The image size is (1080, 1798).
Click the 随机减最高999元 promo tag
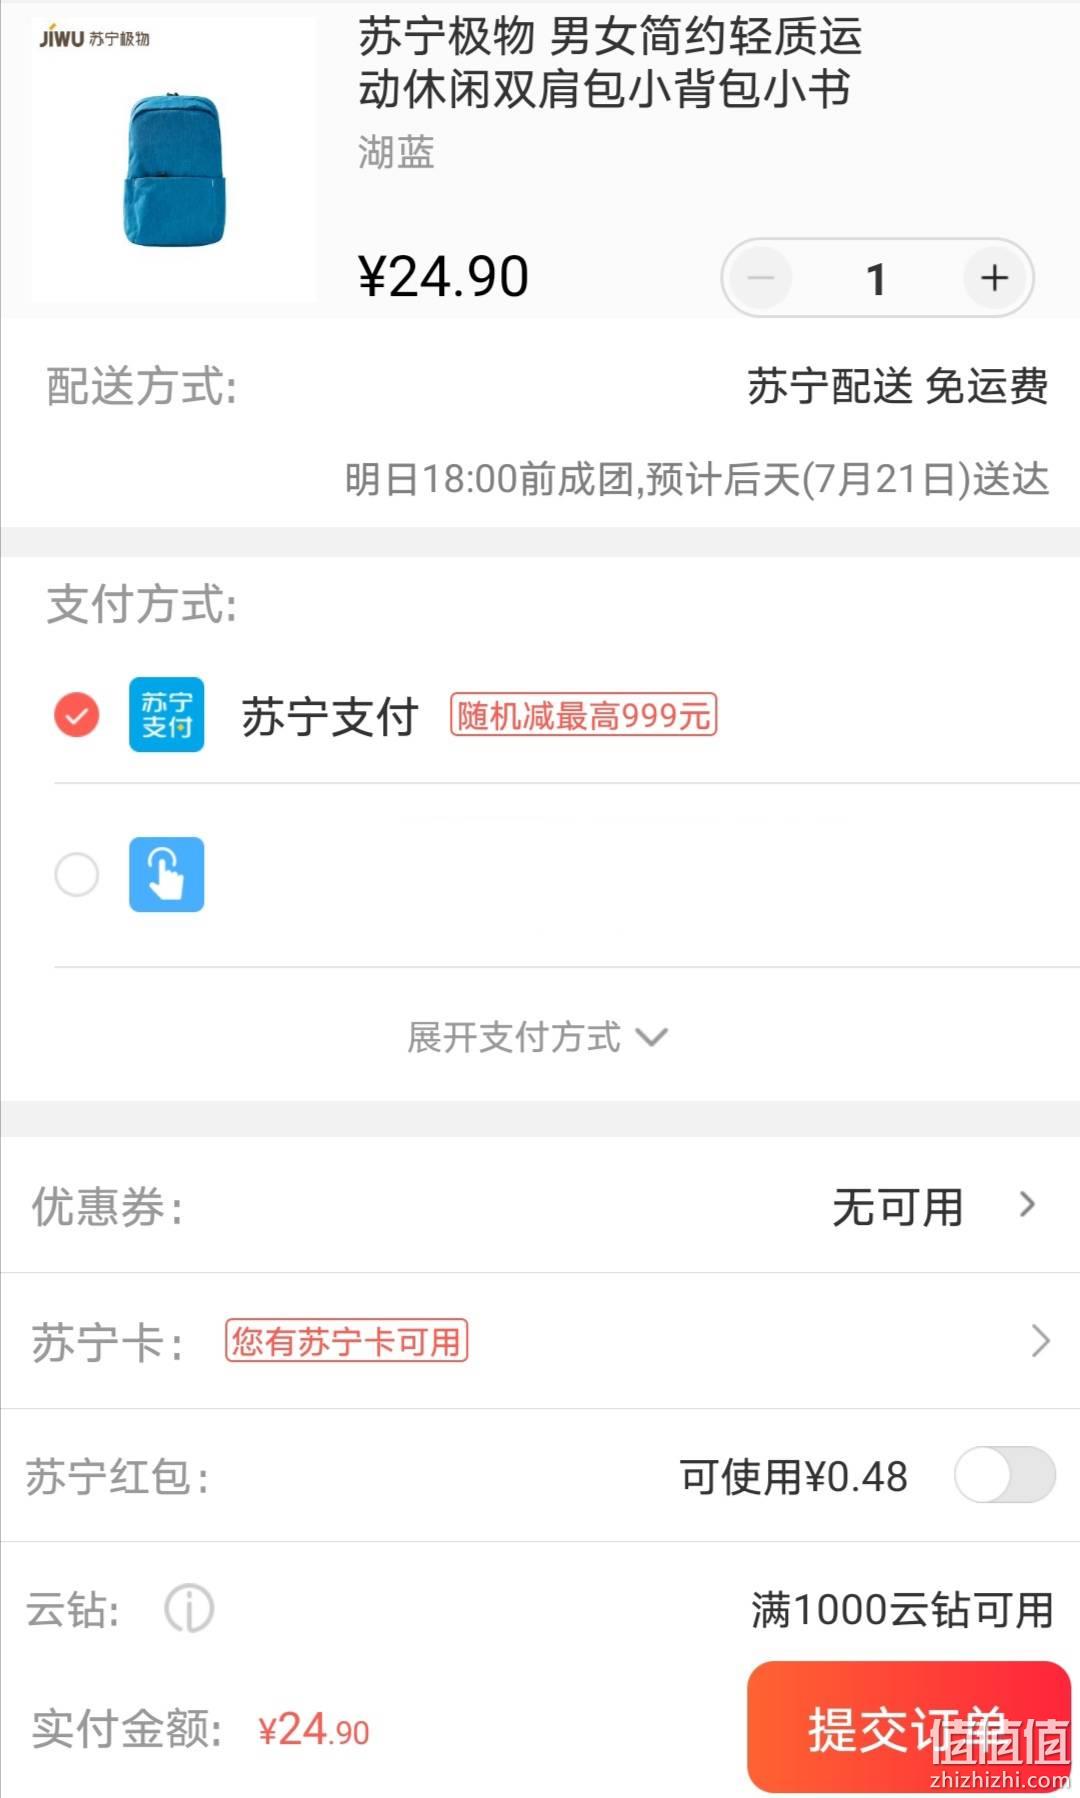click(x=584, y=715)
